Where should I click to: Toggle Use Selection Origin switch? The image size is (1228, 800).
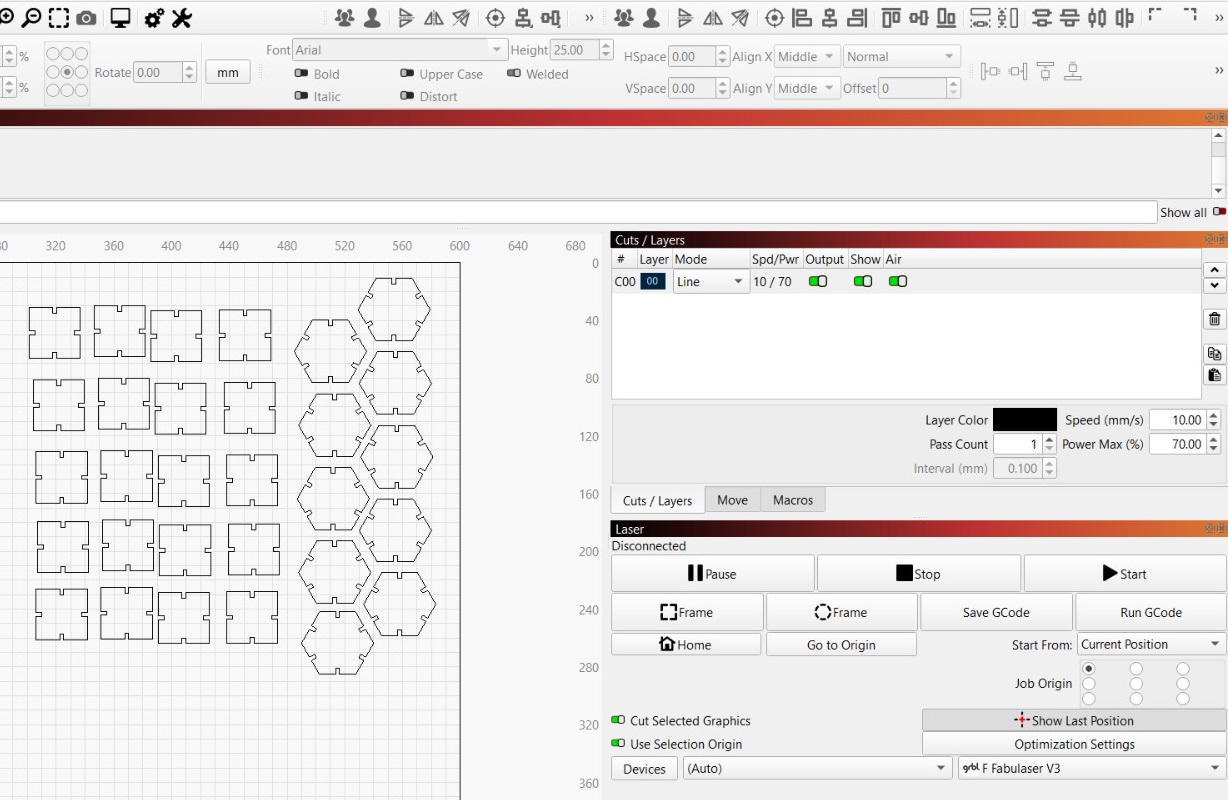pyautogui.click(x=619, y=744)
